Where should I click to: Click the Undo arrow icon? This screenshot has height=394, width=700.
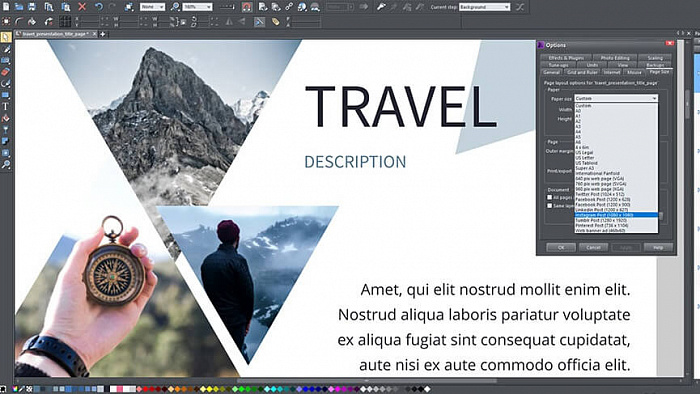tap(98, 7)
